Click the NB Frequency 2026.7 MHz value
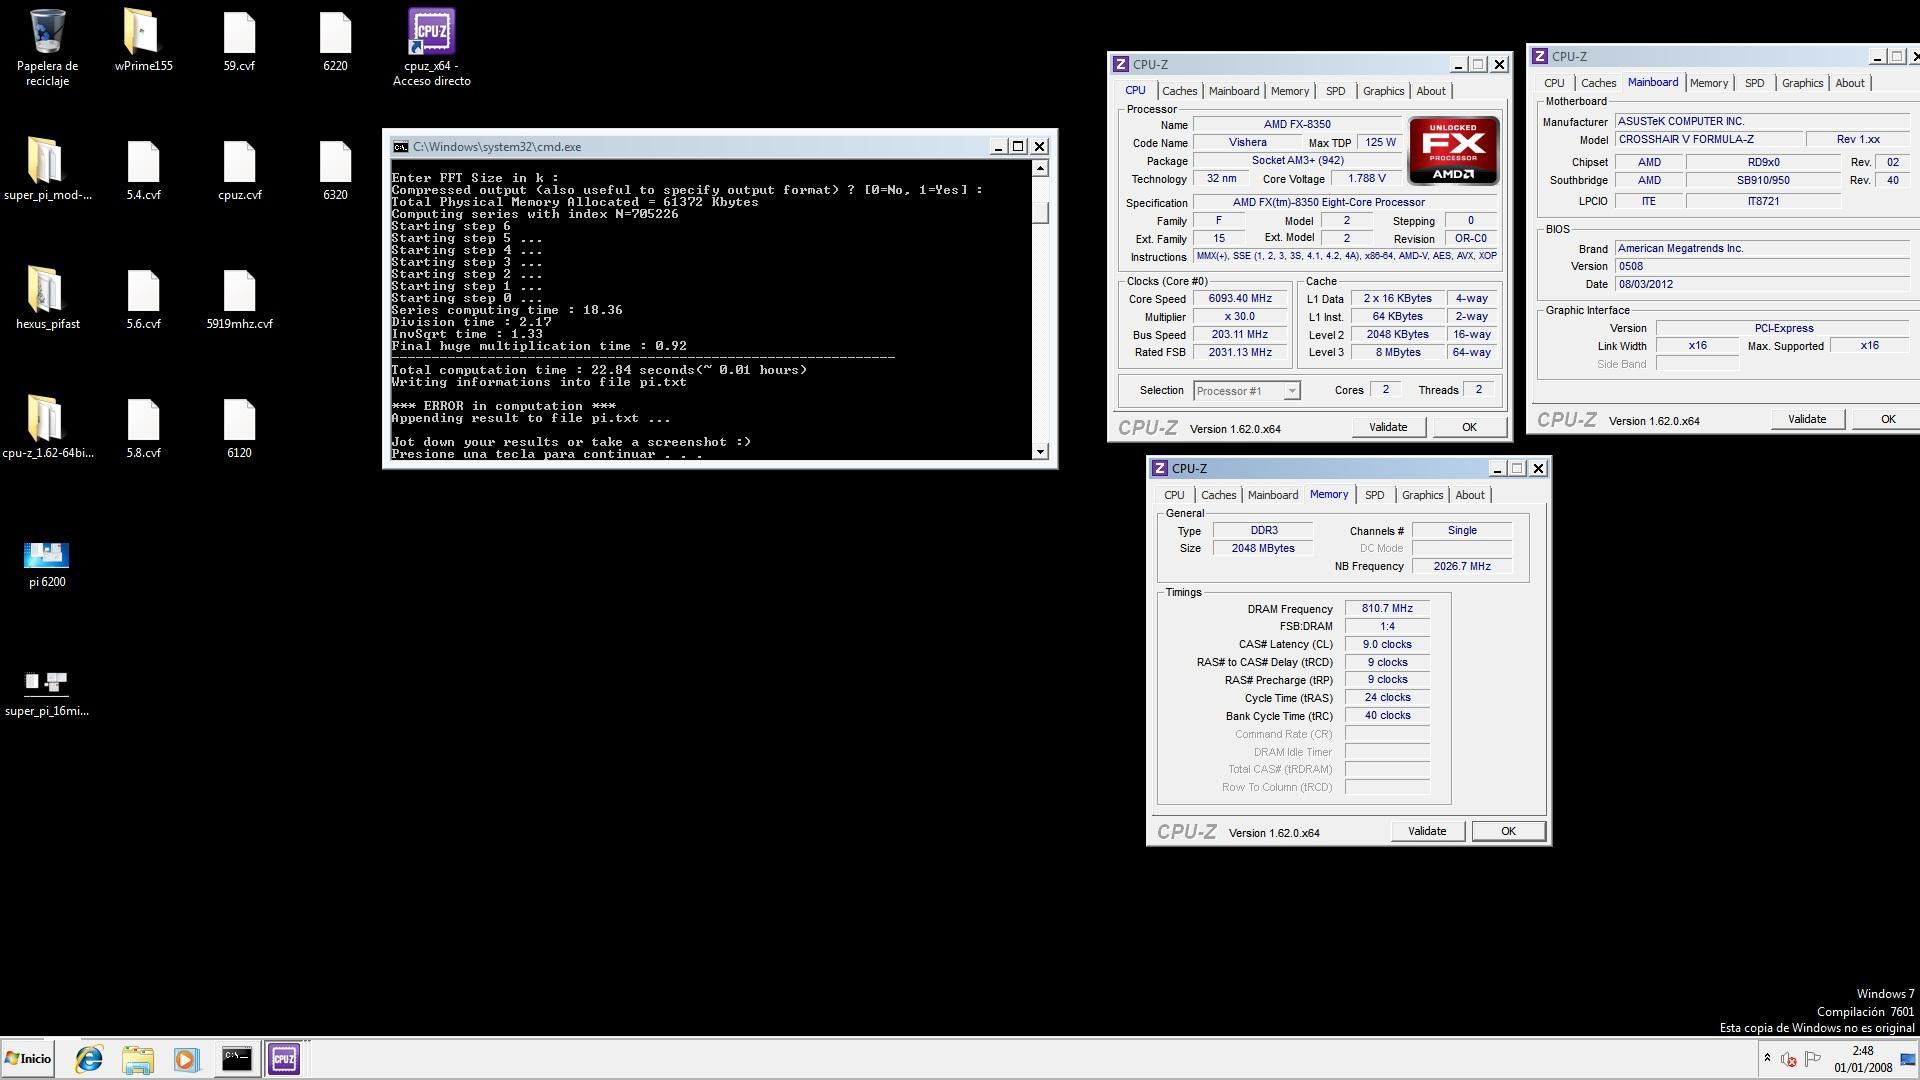 point(1461,566)
